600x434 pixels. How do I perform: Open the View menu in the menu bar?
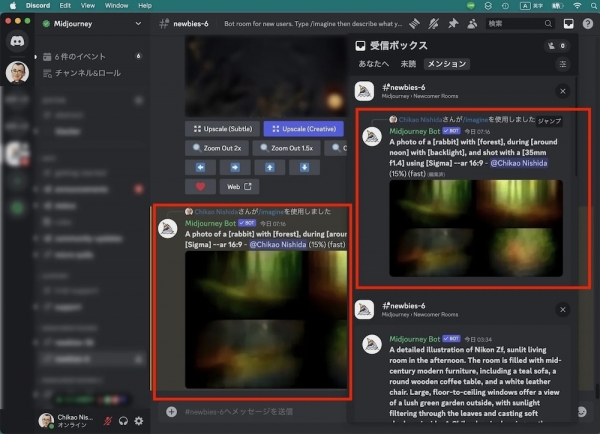tap(88, 5)
